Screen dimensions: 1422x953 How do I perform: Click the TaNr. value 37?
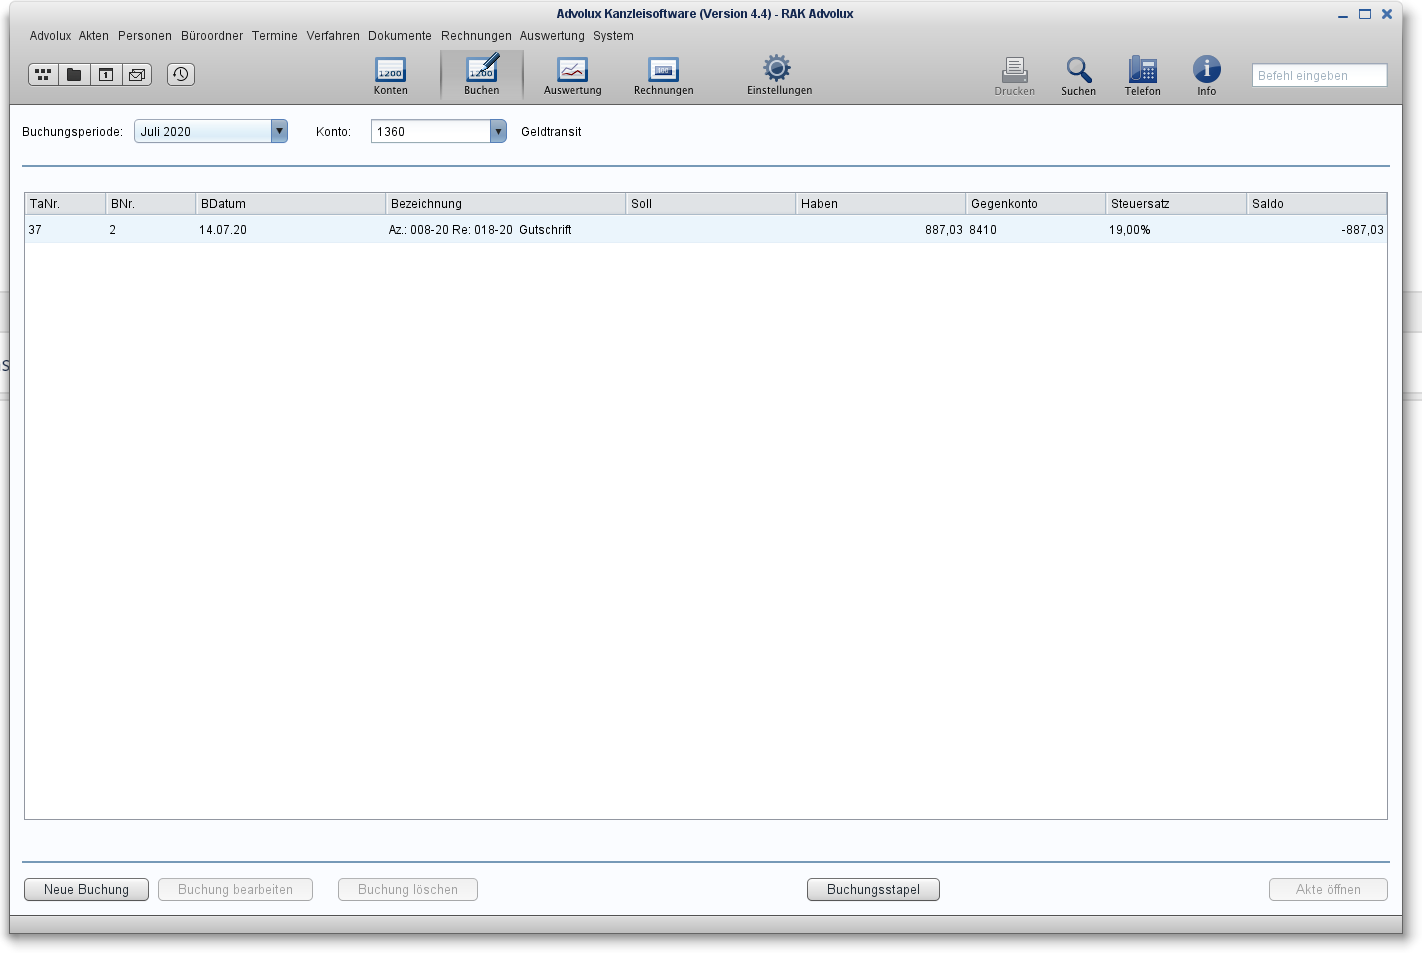coord(35,230)
